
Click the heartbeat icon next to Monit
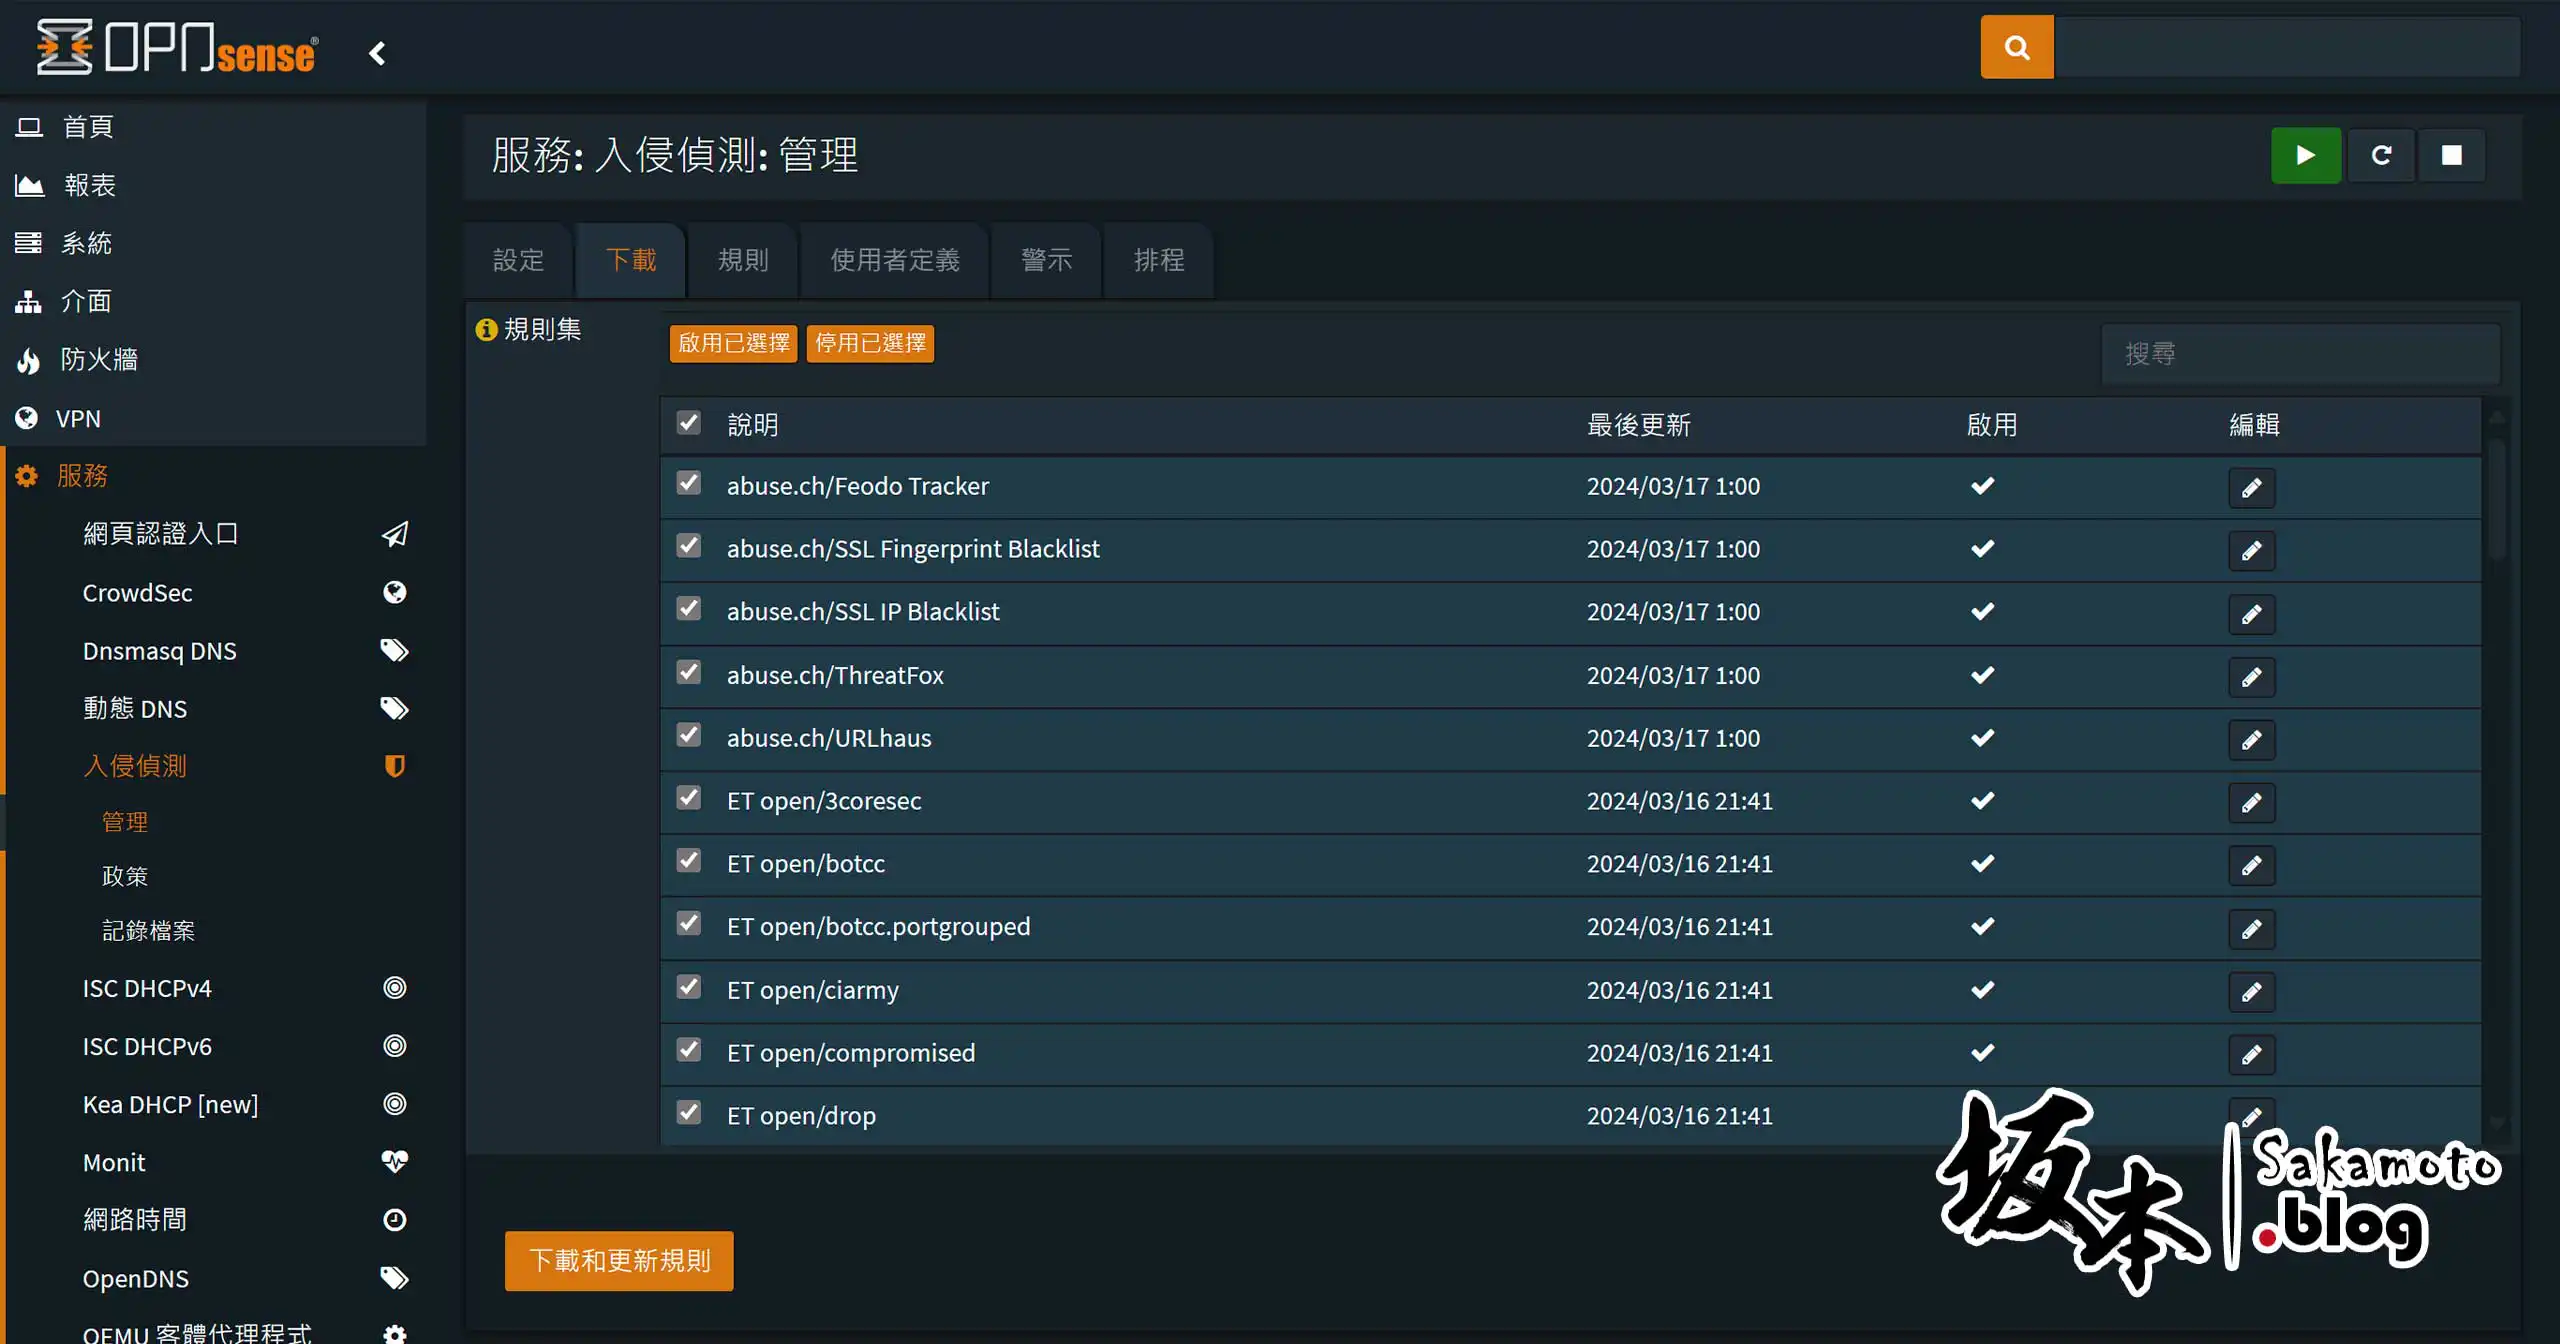(x=395, y=1162)
